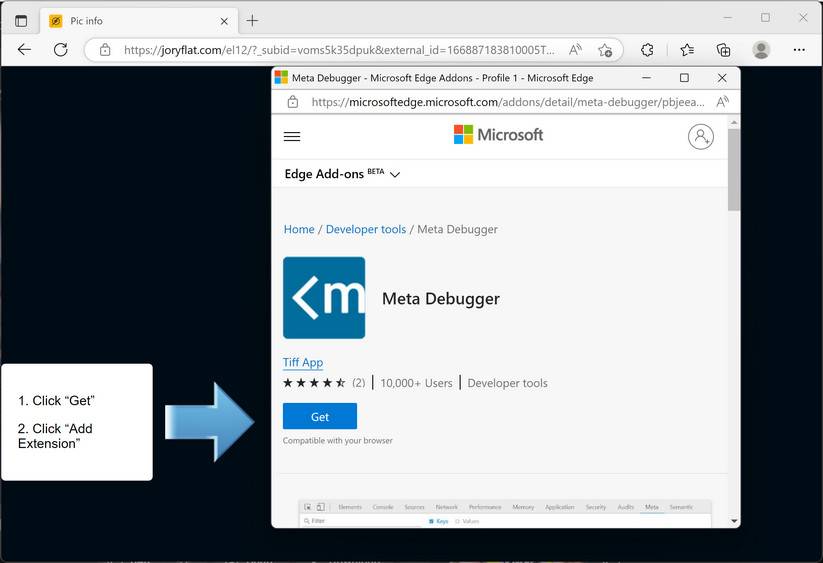This screenshot has width=823, height=563.
Task: Open Settings and more ellipsis menu
Action: point(799,50)
